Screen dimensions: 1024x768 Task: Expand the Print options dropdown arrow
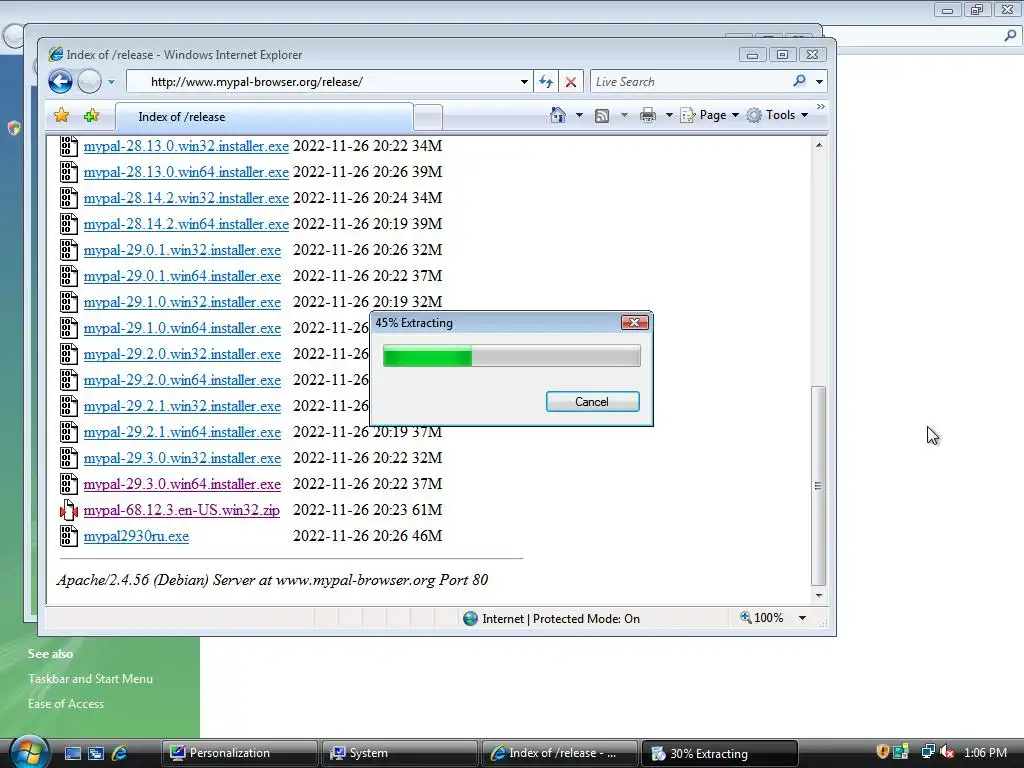click(669, 115)
